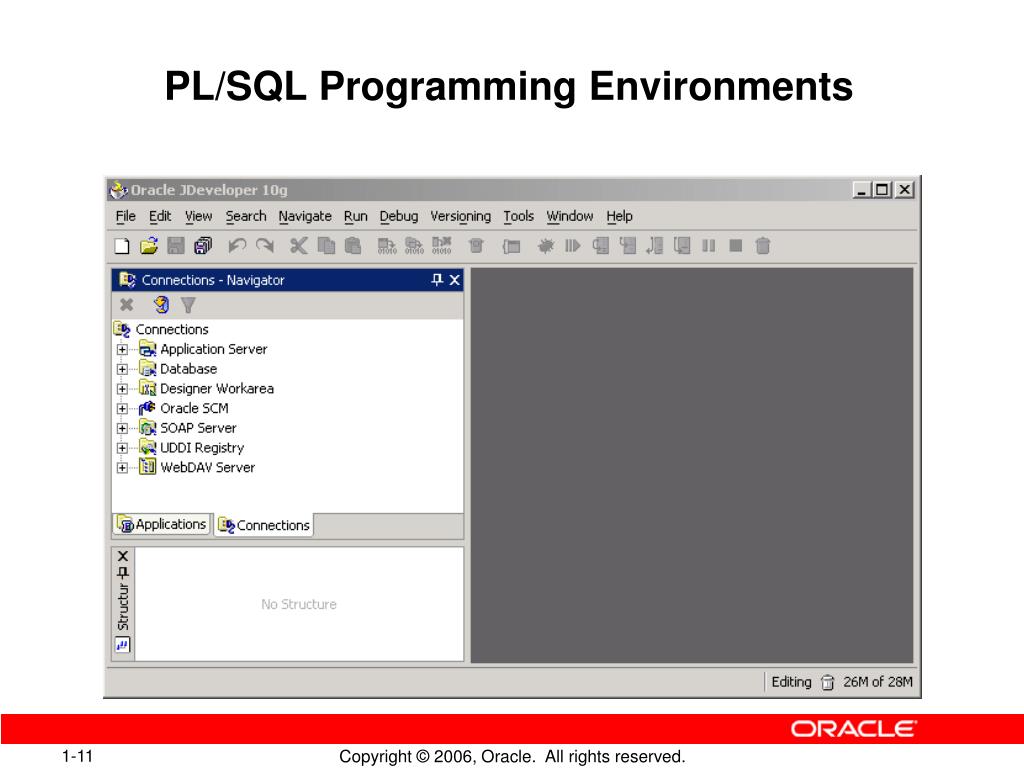The image size is (1024, 768).
Task: Click the Resume debug icon
Action: click(x=573, y=246)
